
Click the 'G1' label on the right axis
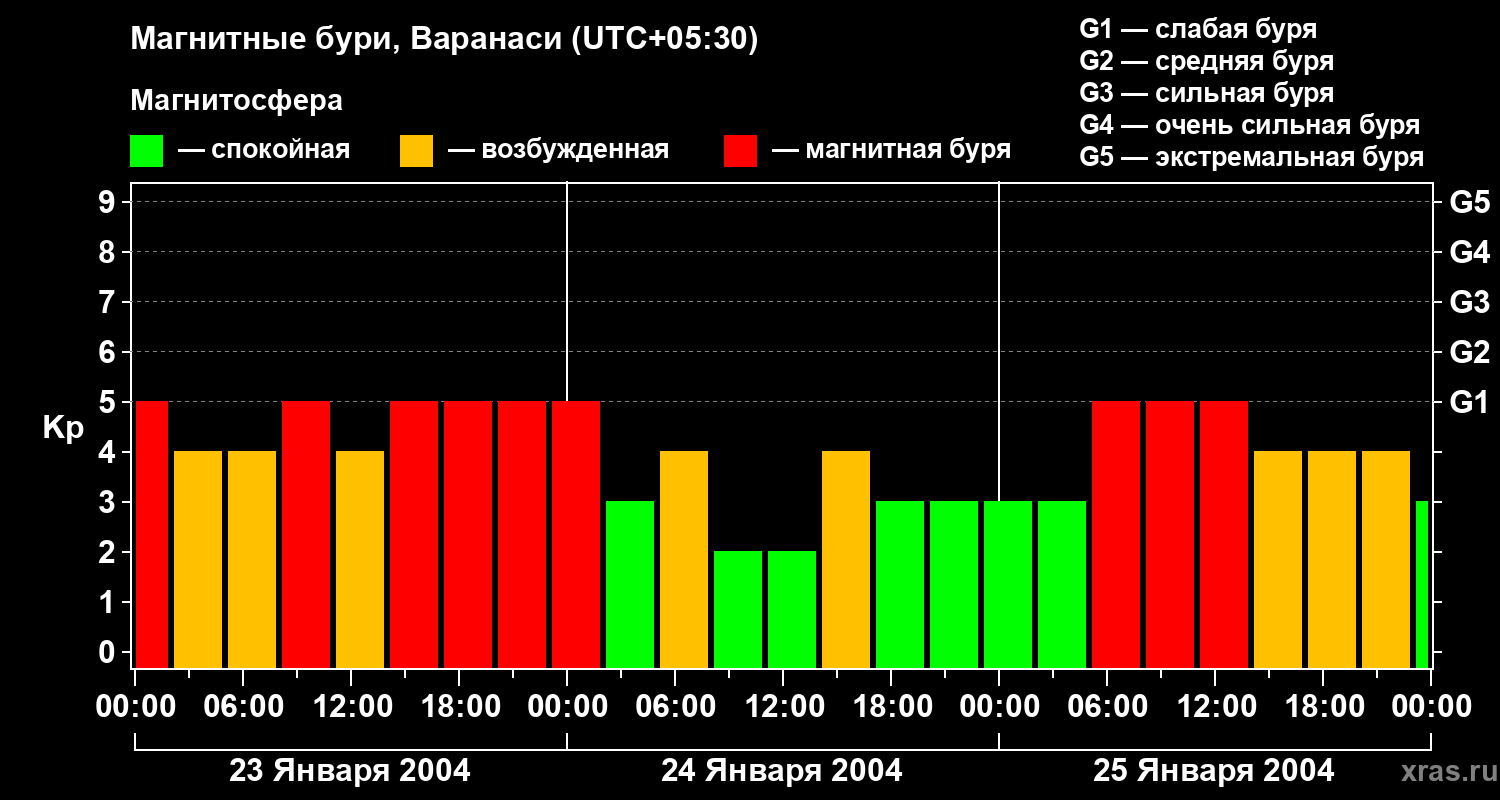tap(1469, 403)
